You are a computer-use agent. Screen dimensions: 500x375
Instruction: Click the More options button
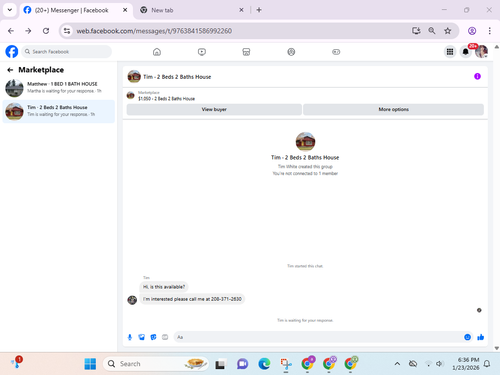393,109
